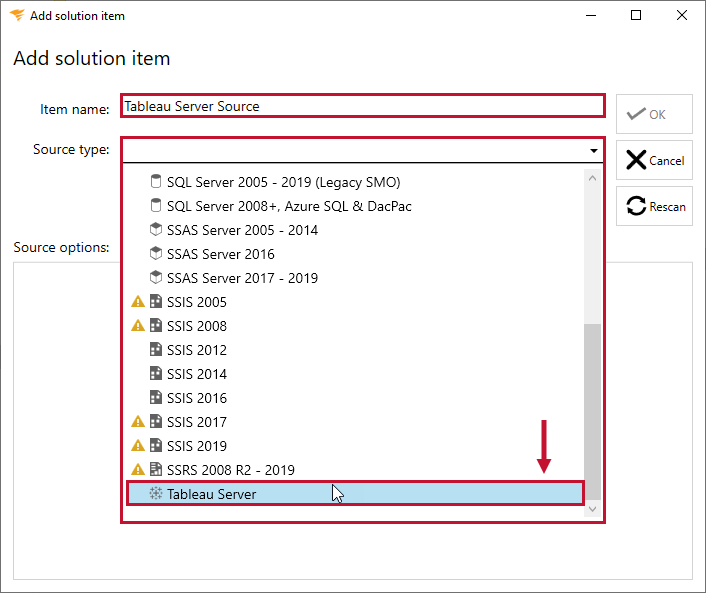Click into the Item name field
This screenshot has height=593, width=706.
[362, 106]
